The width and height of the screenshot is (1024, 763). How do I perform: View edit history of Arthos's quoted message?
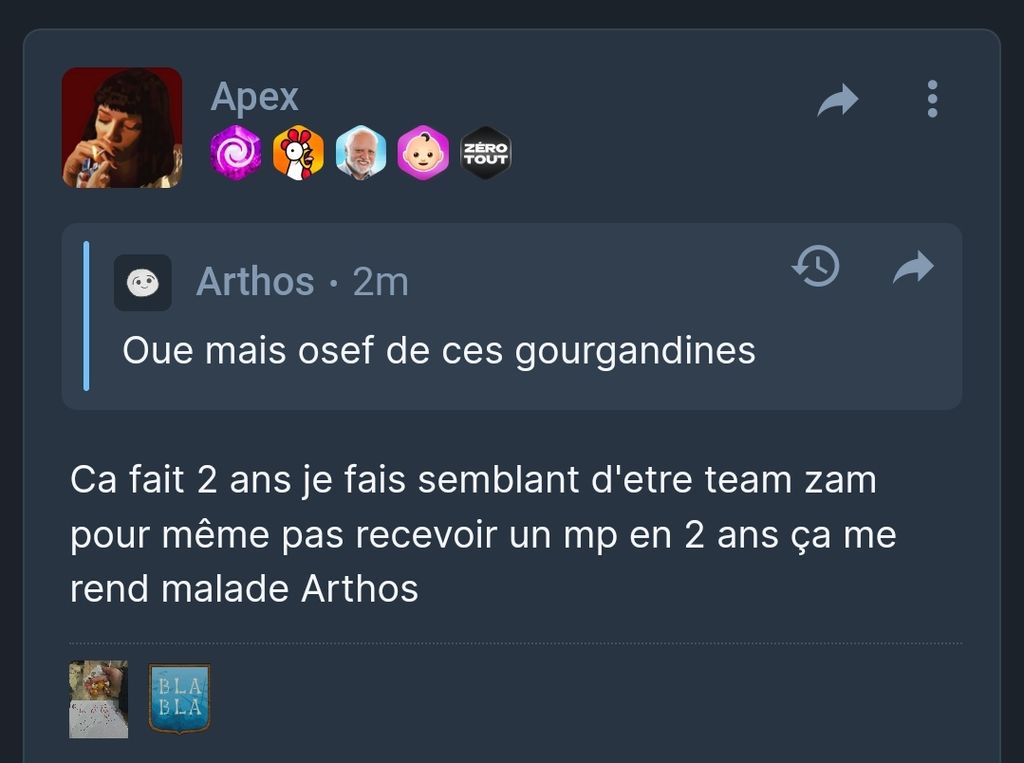click(x=816, y=267)
